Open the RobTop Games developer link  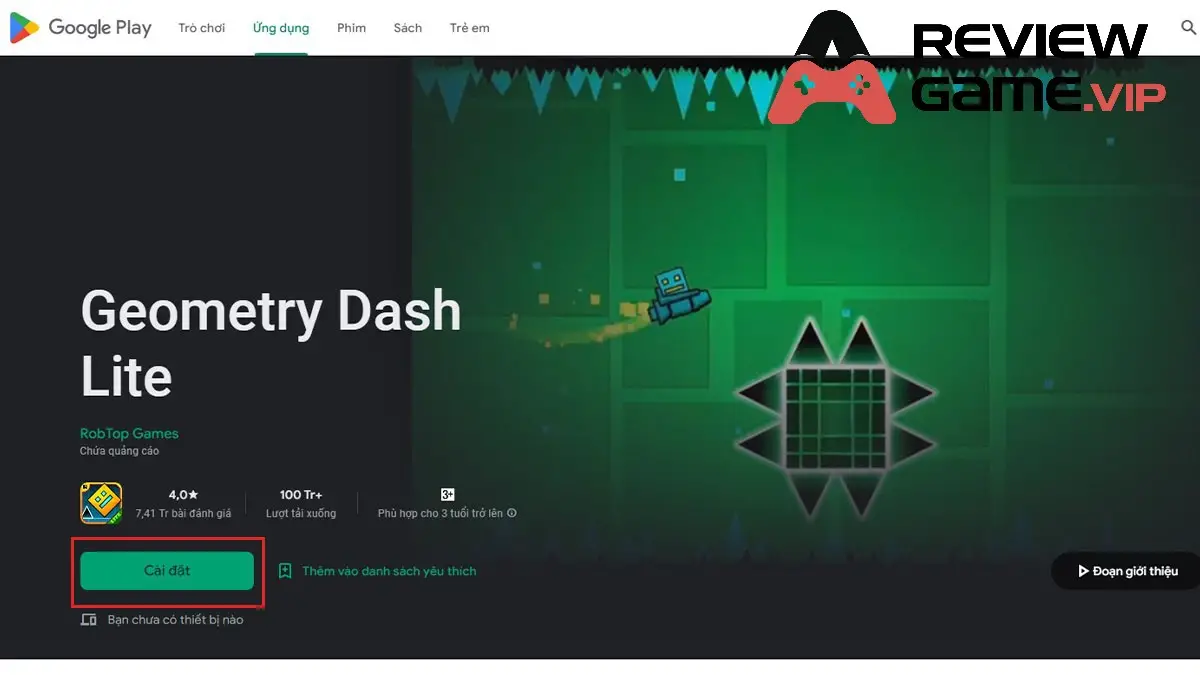tap(129, 434)
